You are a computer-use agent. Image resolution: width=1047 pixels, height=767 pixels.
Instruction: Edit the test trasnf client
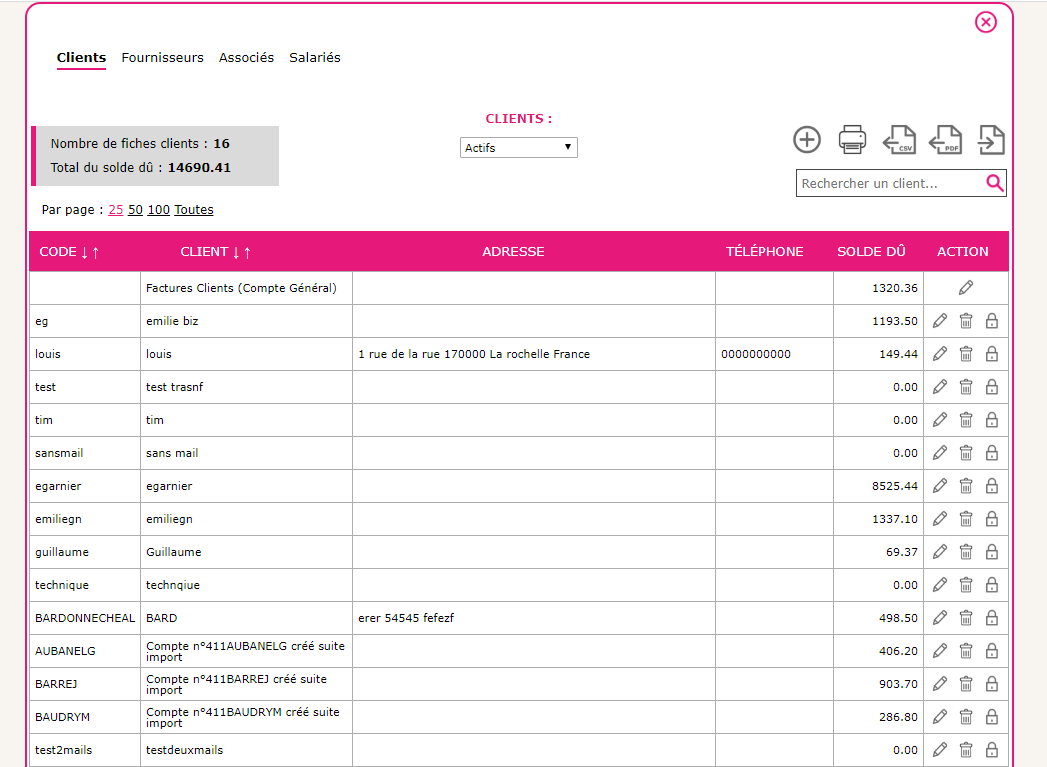point(939,387)
